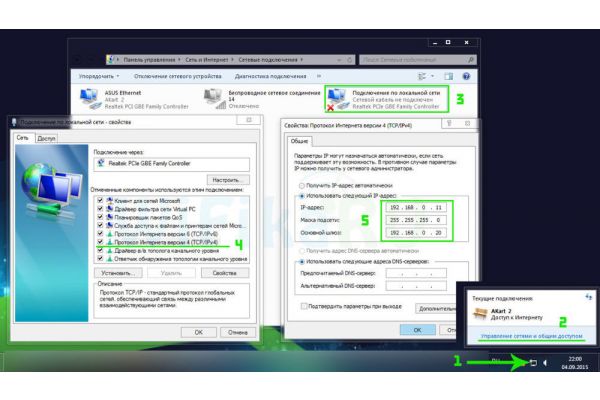Click the Предпочитаемый DNS-сервер field
The width and height of the screenshot is (600, 400).
pos(416,273)
